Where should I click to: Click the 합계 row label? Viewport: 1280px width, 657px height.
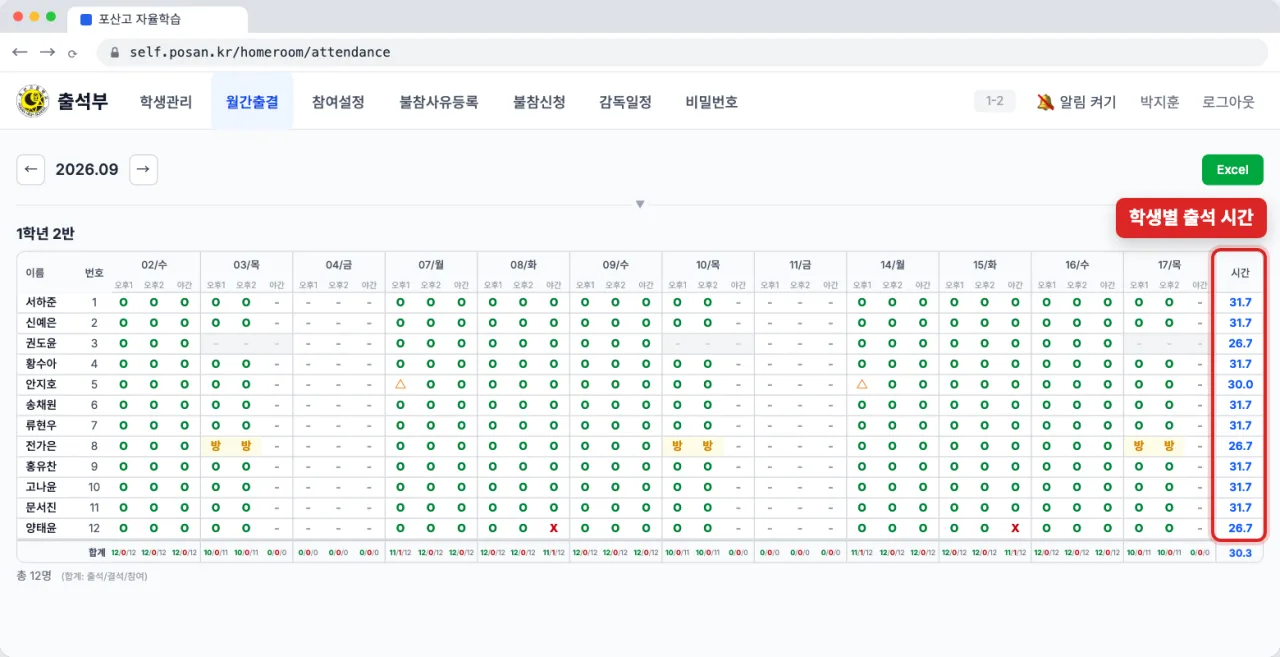(97, 552)
